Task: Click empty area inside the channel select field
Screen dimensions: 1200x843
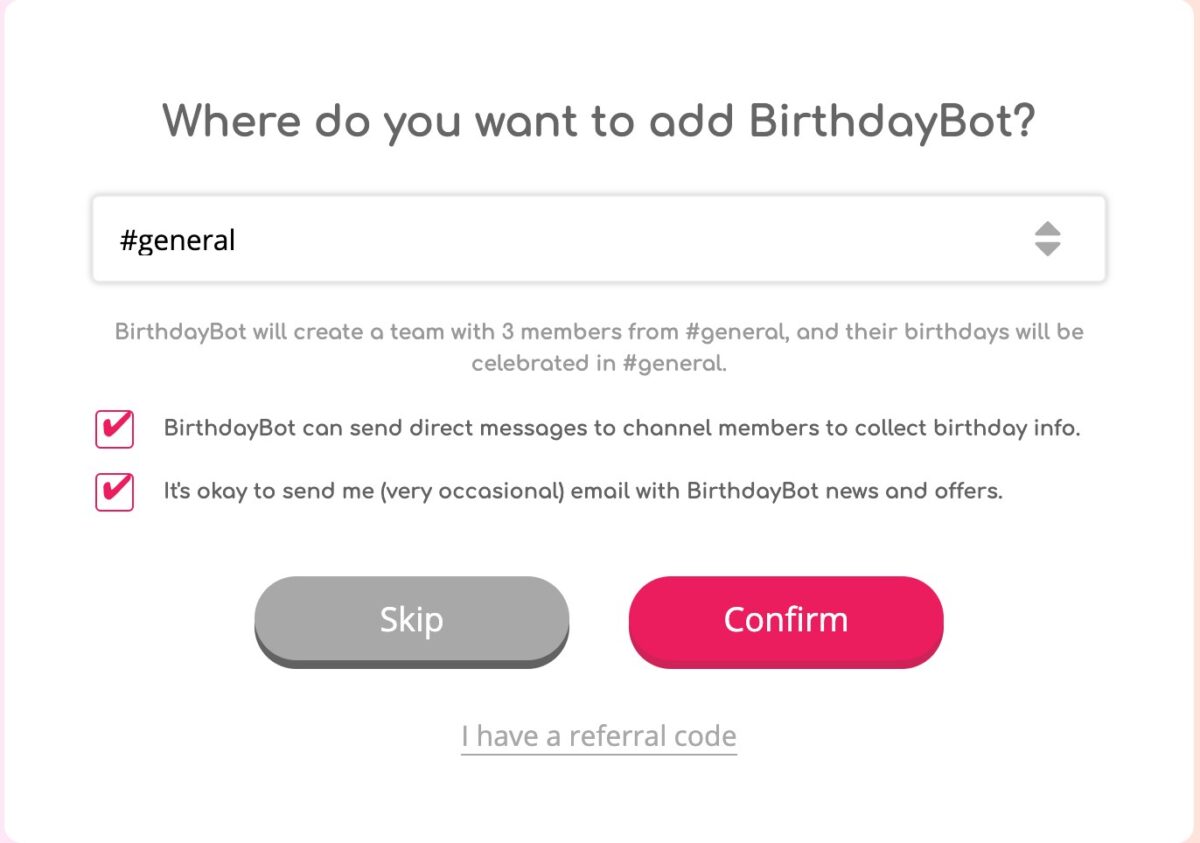Action: 630,239
